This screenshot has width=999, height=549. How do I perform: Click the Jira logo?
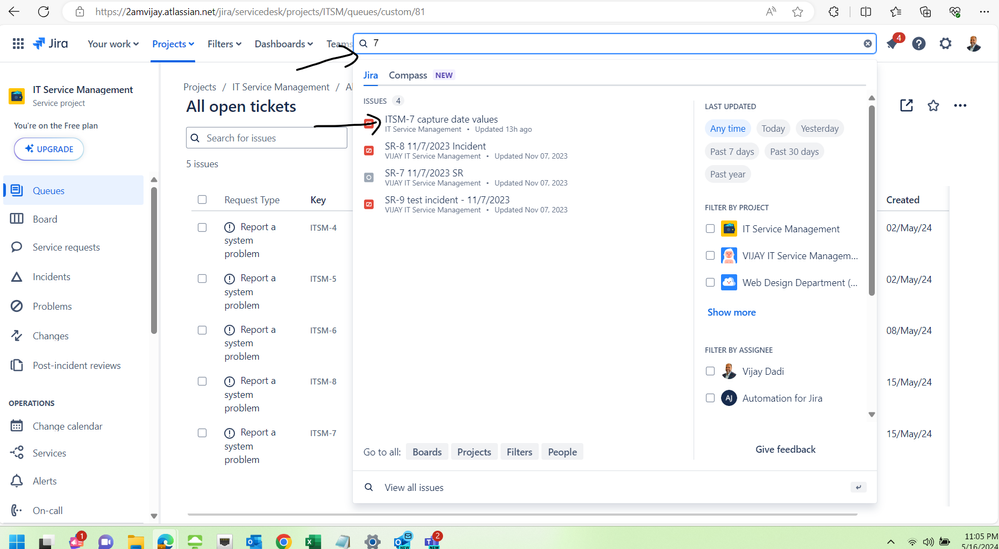coord(51,43)
